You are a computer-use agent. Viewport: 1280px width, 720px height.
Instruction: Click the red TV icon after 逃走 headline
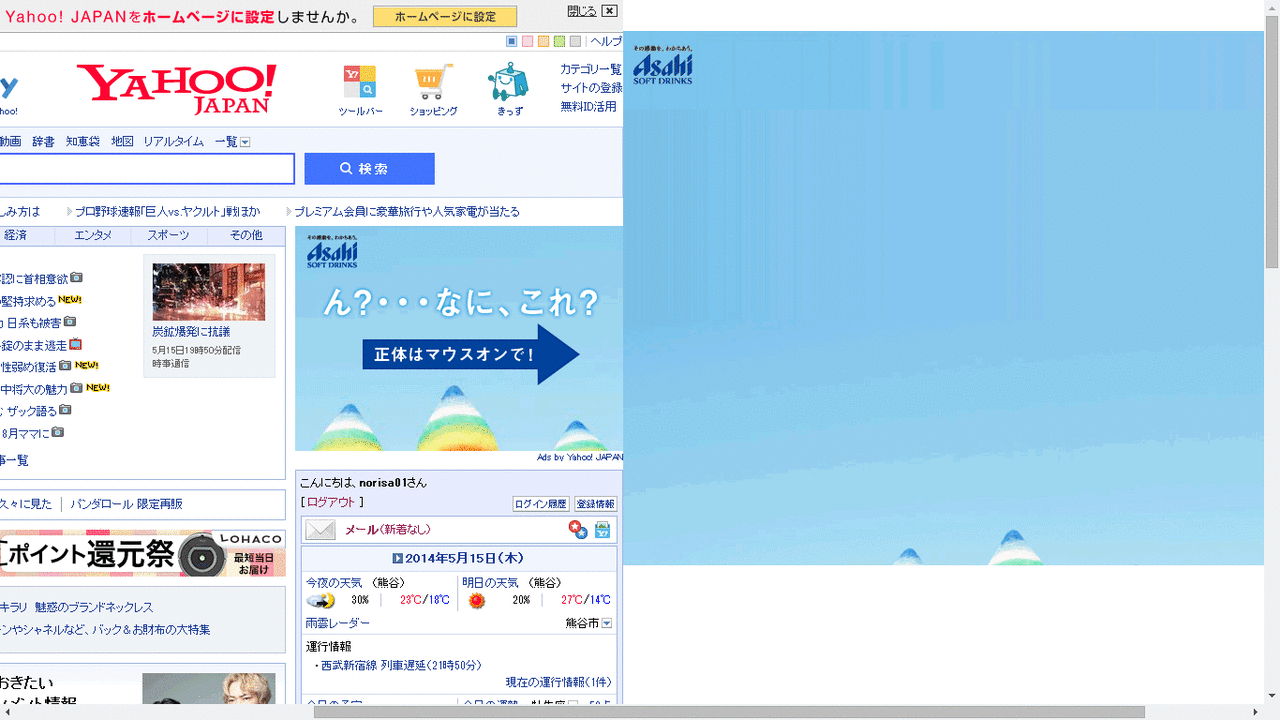pos(75,344)
